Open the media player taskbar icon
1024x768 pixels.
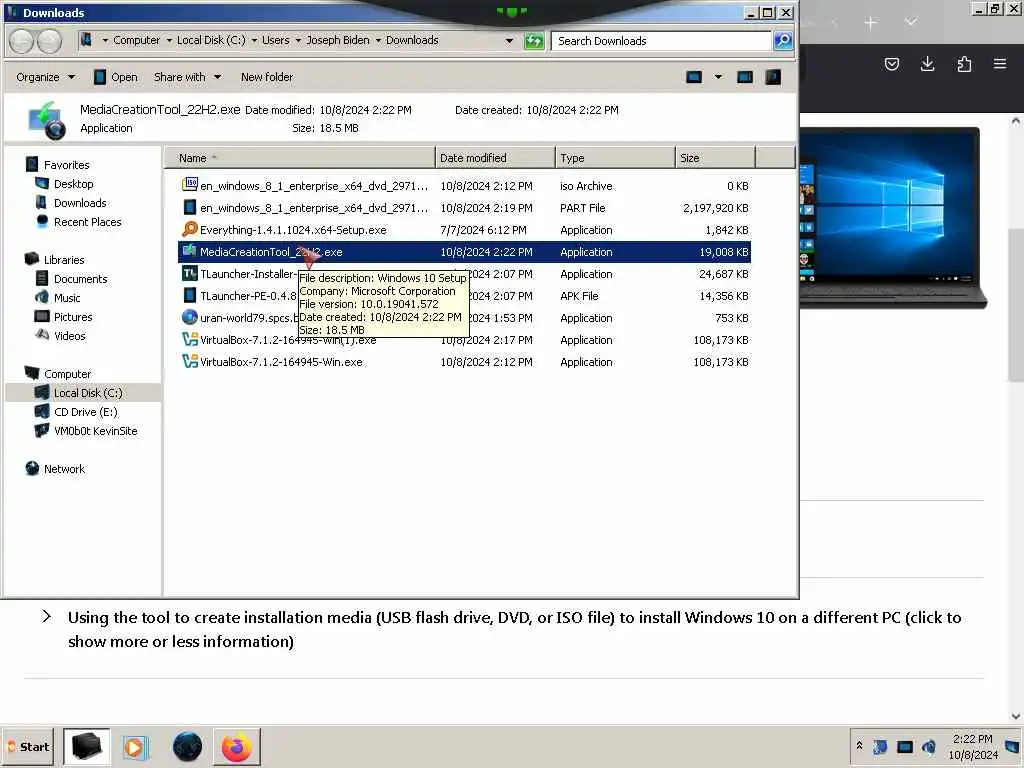(x=136, y=747)
